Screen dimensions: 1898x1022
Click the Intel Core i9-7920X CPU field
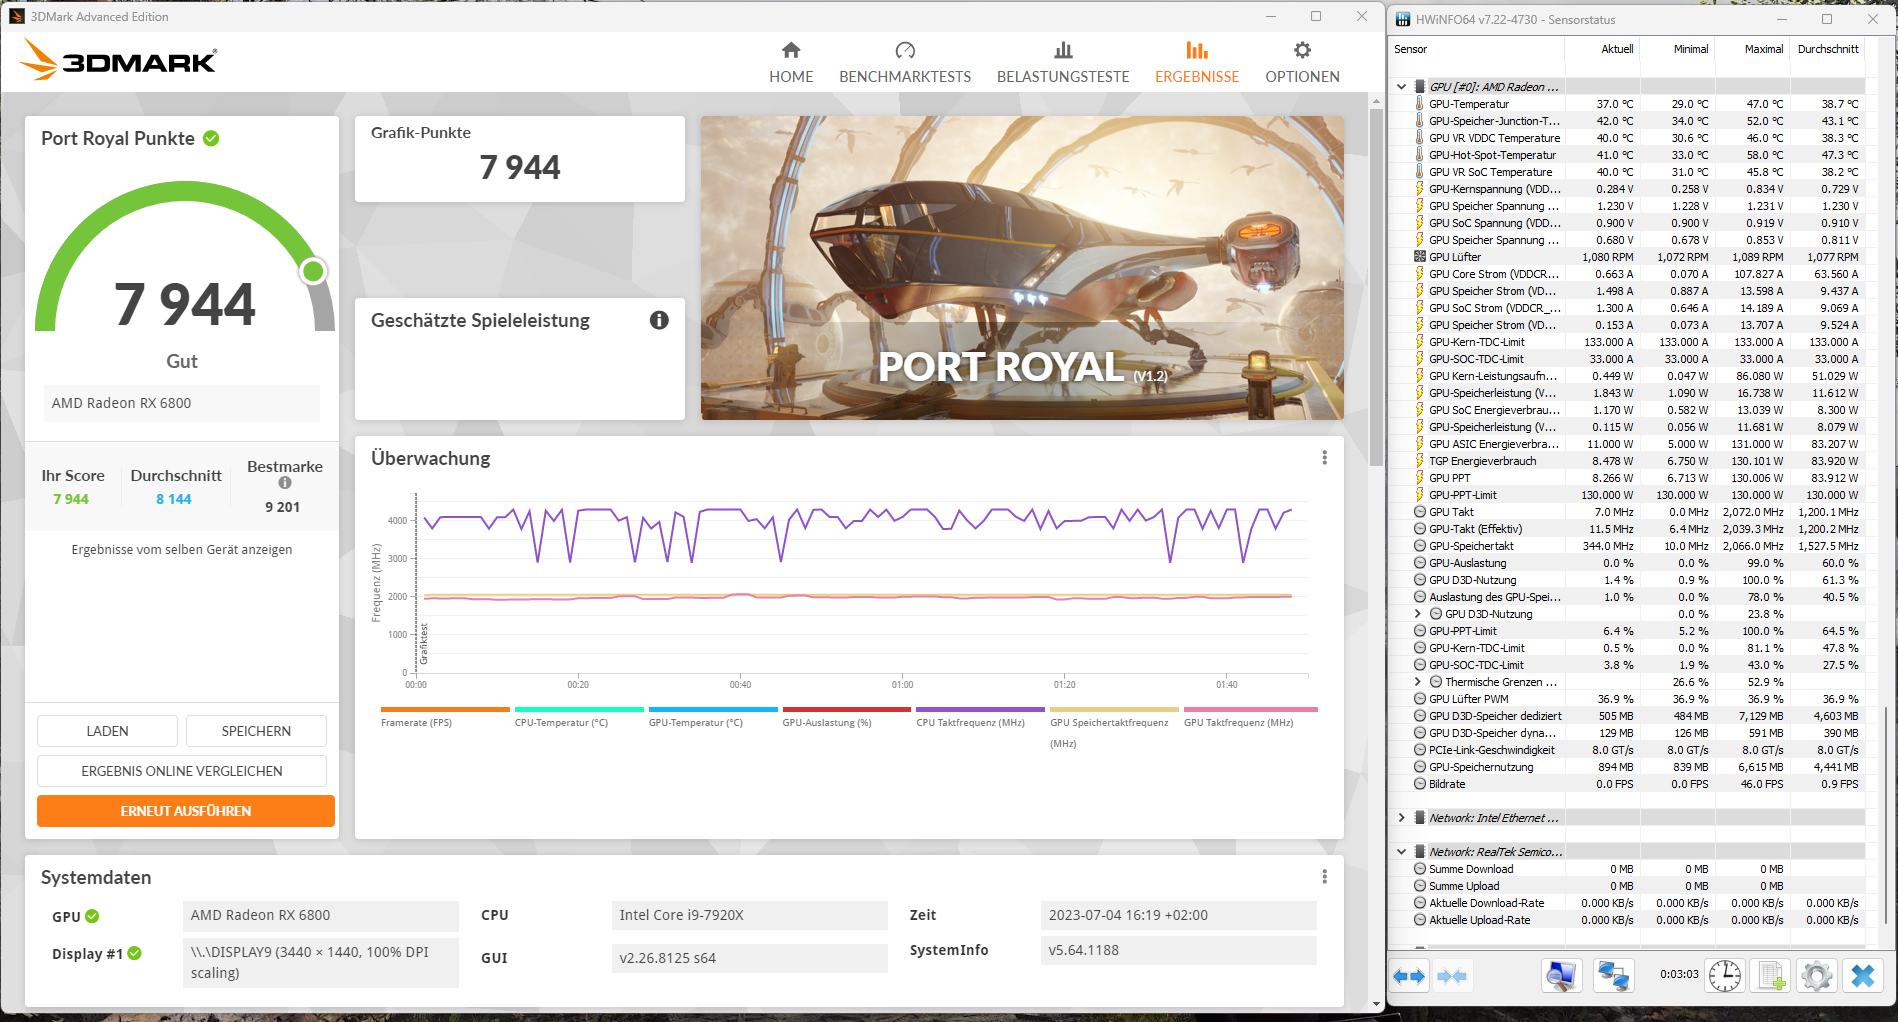(x=749, y=915)
